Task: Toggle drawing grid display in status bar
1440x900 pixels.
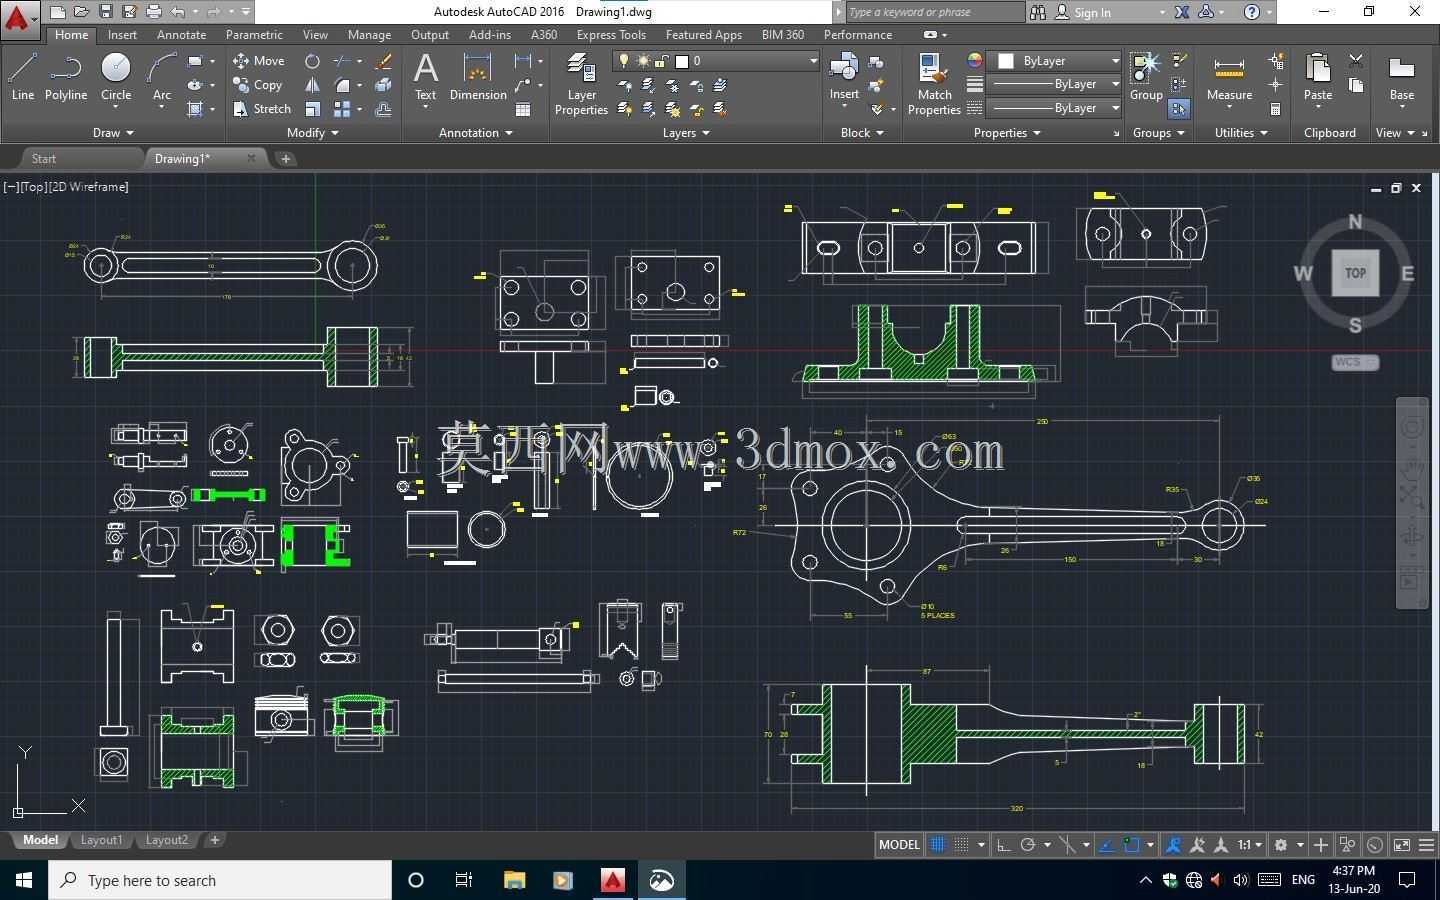Action: coord(938,845)
